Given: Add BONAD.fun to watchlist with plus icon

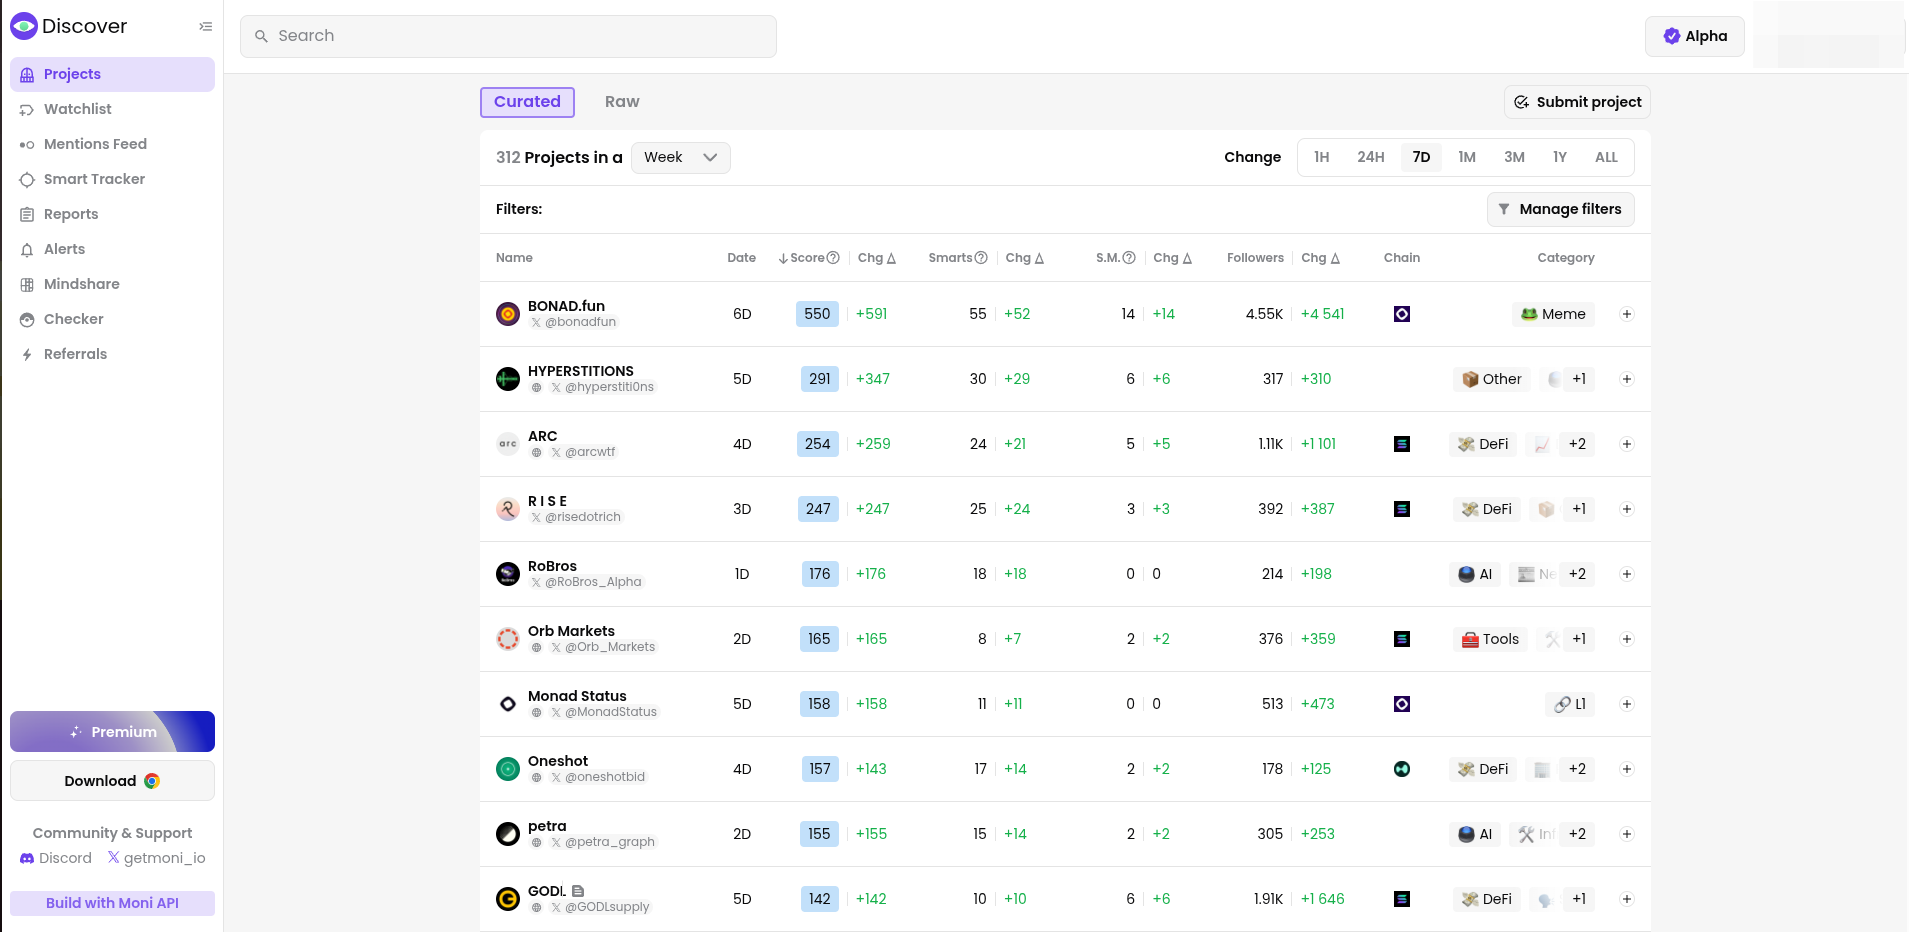Looking at the screenshot, I should coord(1627,314).
